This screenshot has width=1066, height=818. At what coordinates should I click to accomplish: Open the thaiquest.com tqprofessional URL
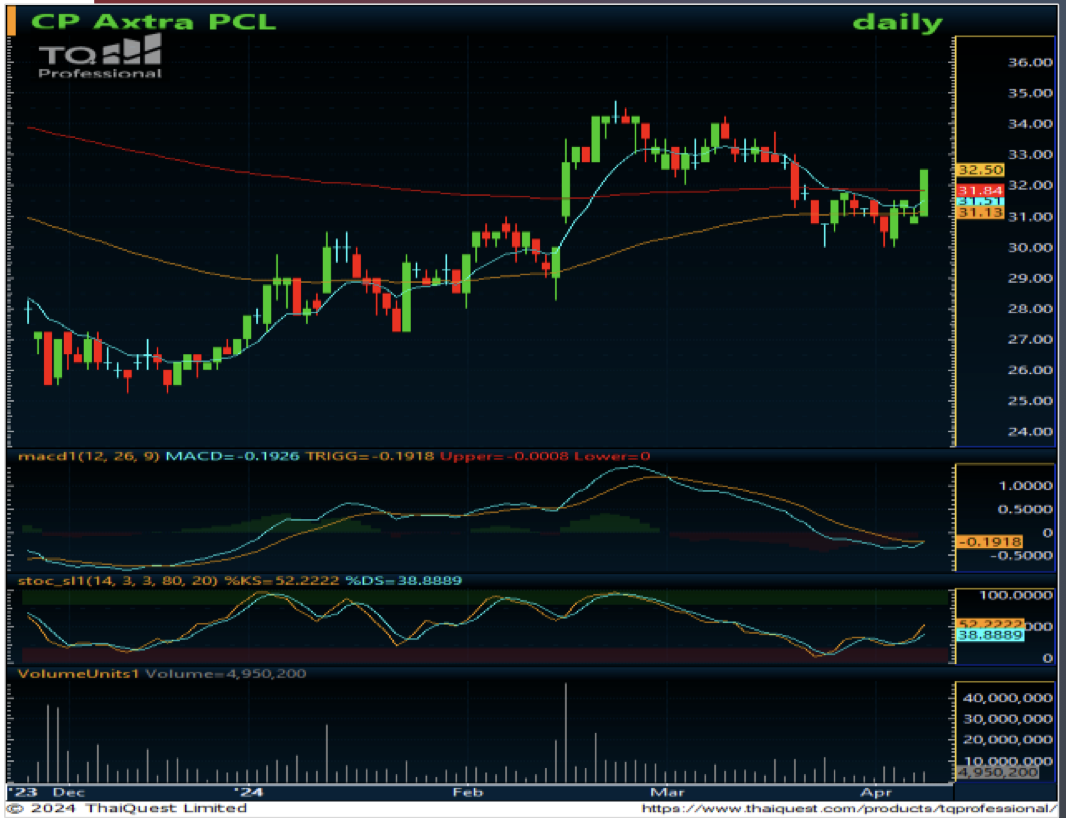pyautogui.click(x=849, y=808)
